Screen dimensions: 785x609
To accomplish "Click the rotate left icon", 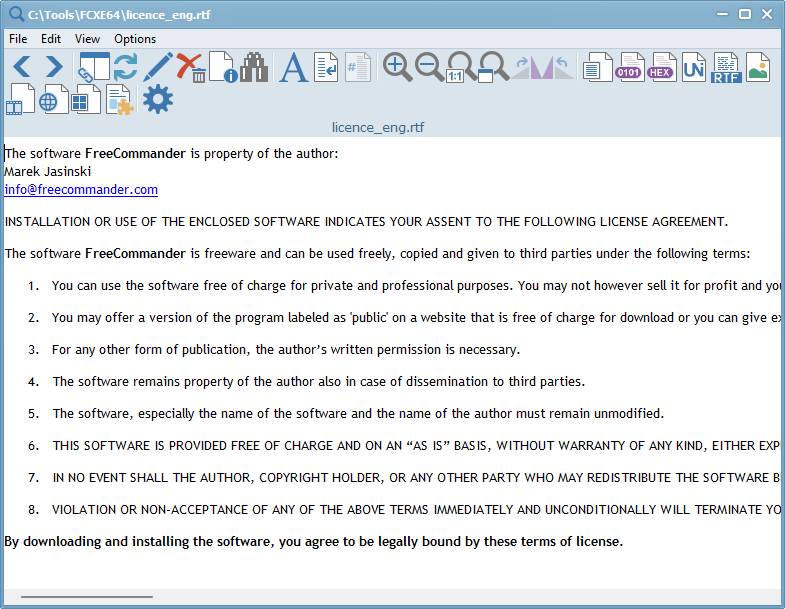I will 563,68.
